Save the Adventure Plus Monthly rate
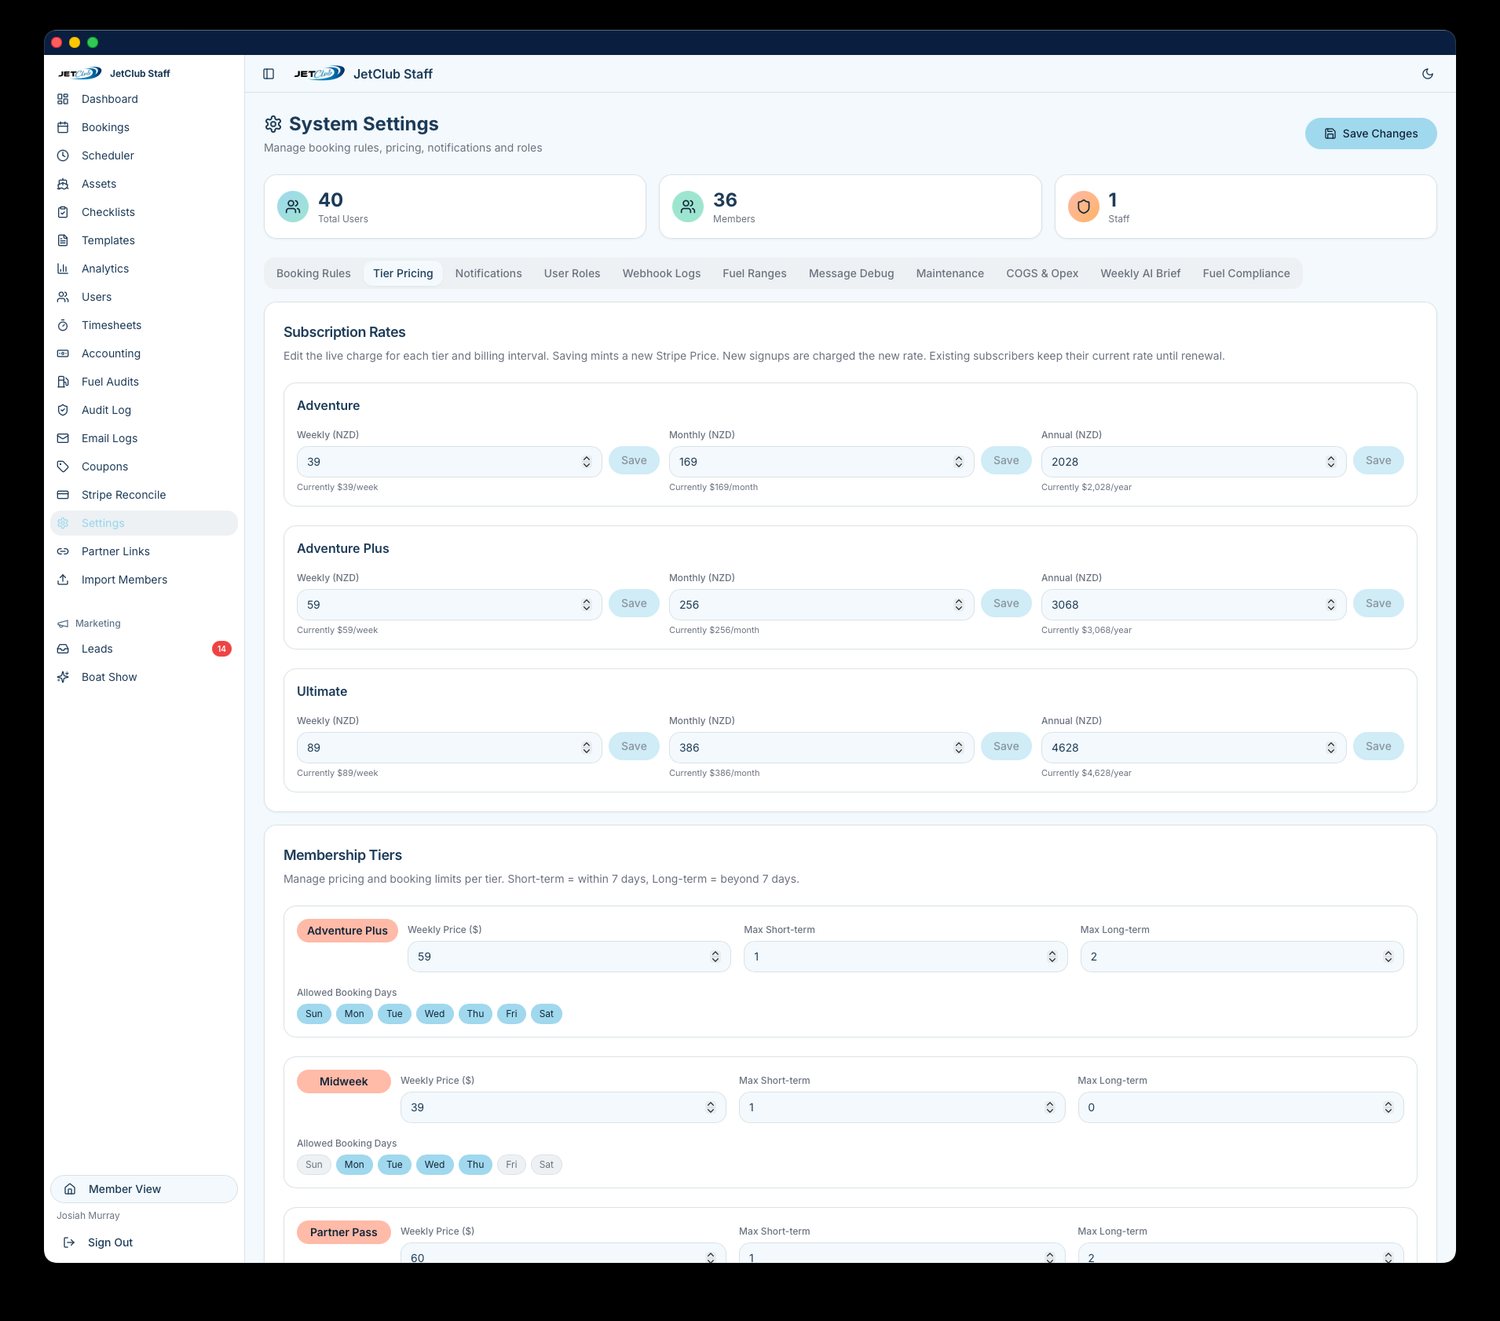This screenshot has height=1321, width=1500. click(1006, 604)
